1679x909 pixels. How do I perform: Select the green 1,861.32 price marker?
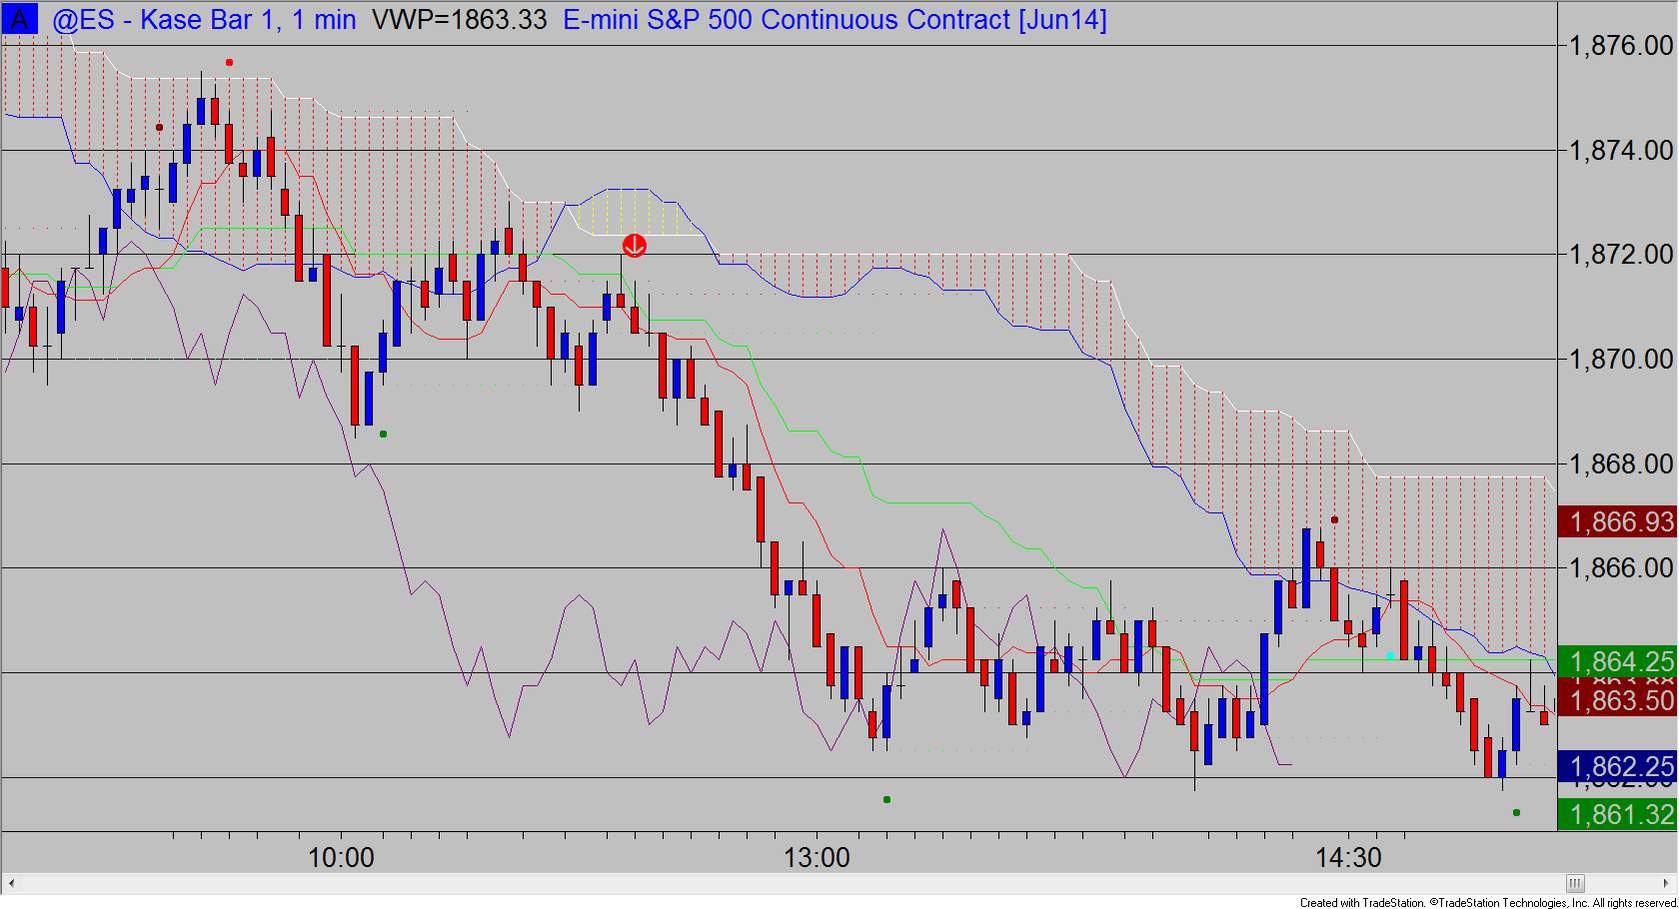1617,815
